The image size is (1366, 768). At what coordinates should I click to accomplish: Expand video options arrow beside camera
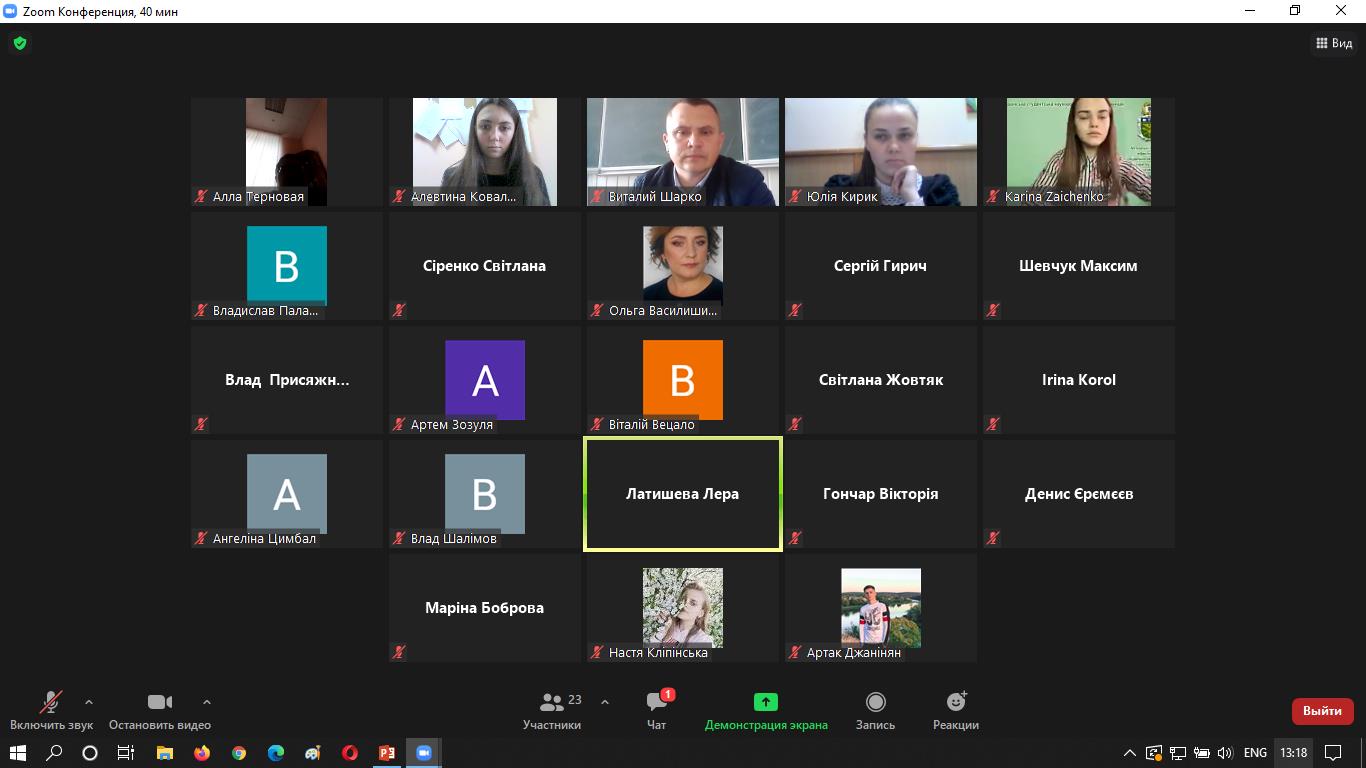[207, 702]
